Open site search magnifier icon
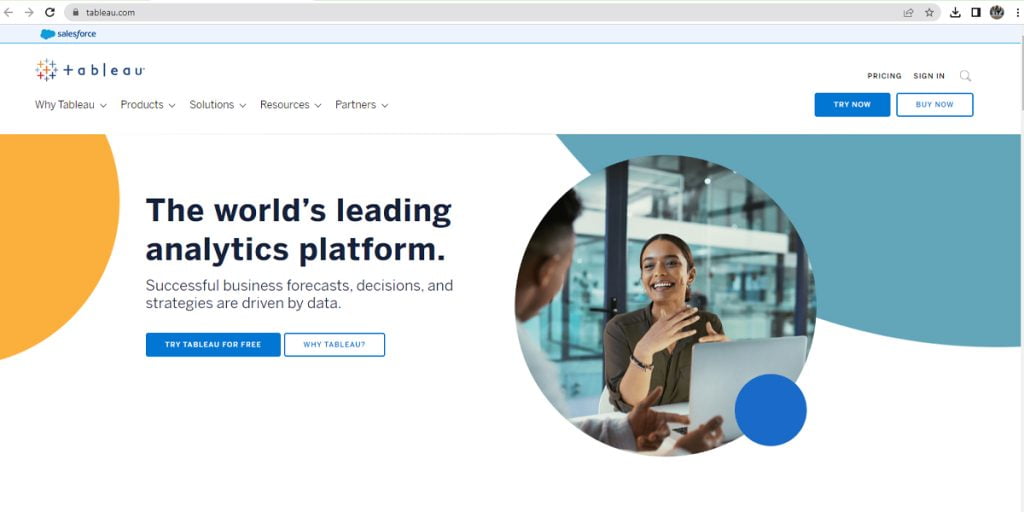The image size is (1024, 512). [x=965, y=76]
